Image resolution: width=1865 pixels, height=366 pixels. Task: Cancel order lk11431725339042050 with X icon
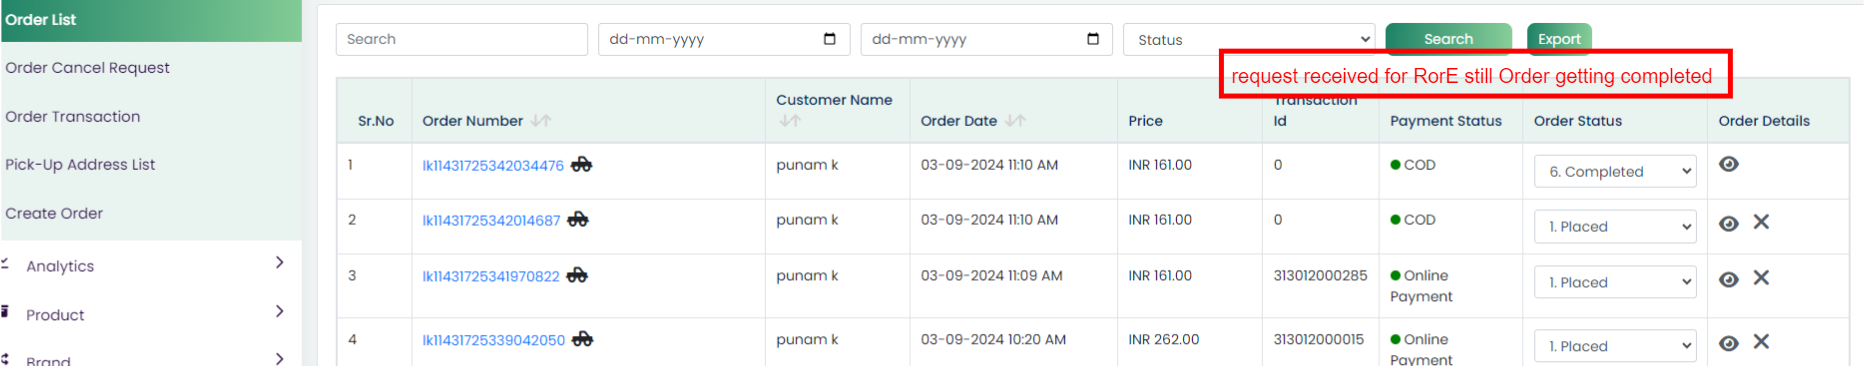click(x=1761, y=342)
